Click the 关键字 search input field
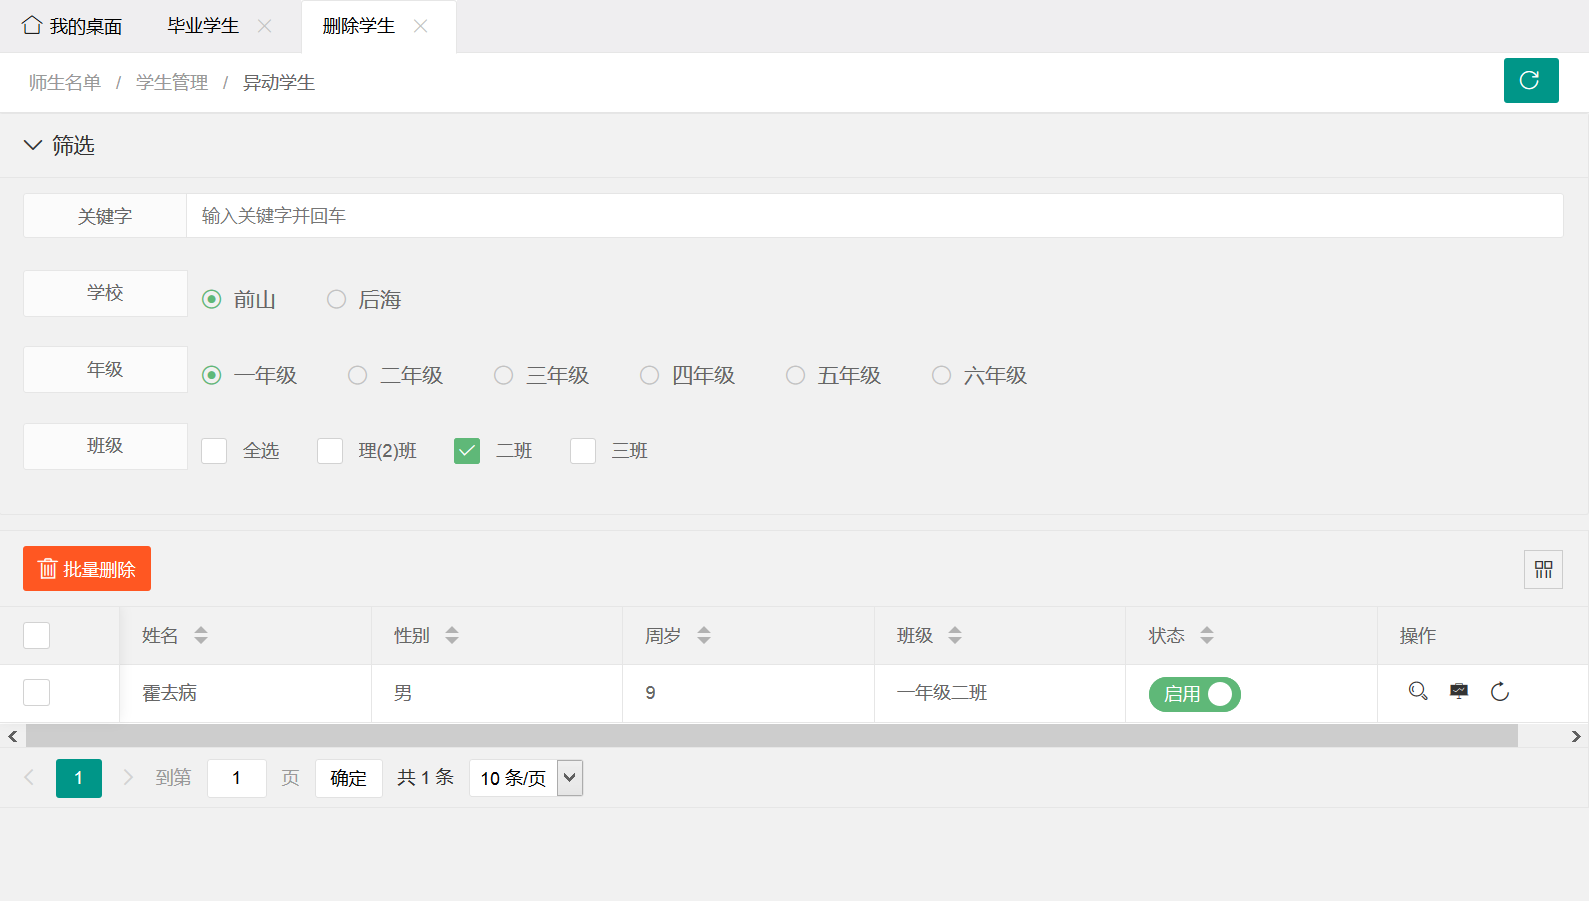 [x=874, y=216]
